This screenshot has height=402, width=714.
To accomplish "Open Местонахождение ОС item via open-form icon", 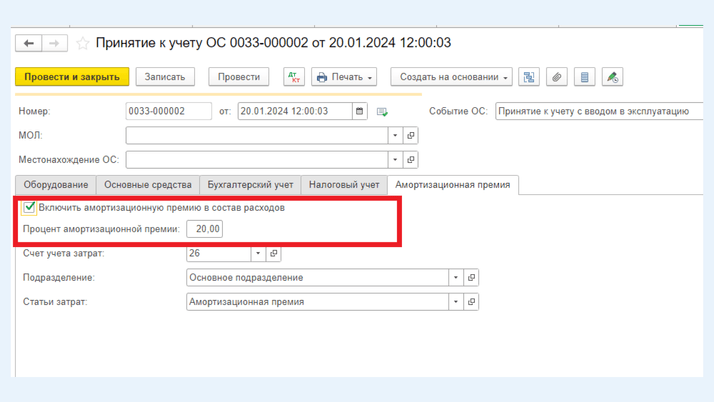I will coord(411,160).
